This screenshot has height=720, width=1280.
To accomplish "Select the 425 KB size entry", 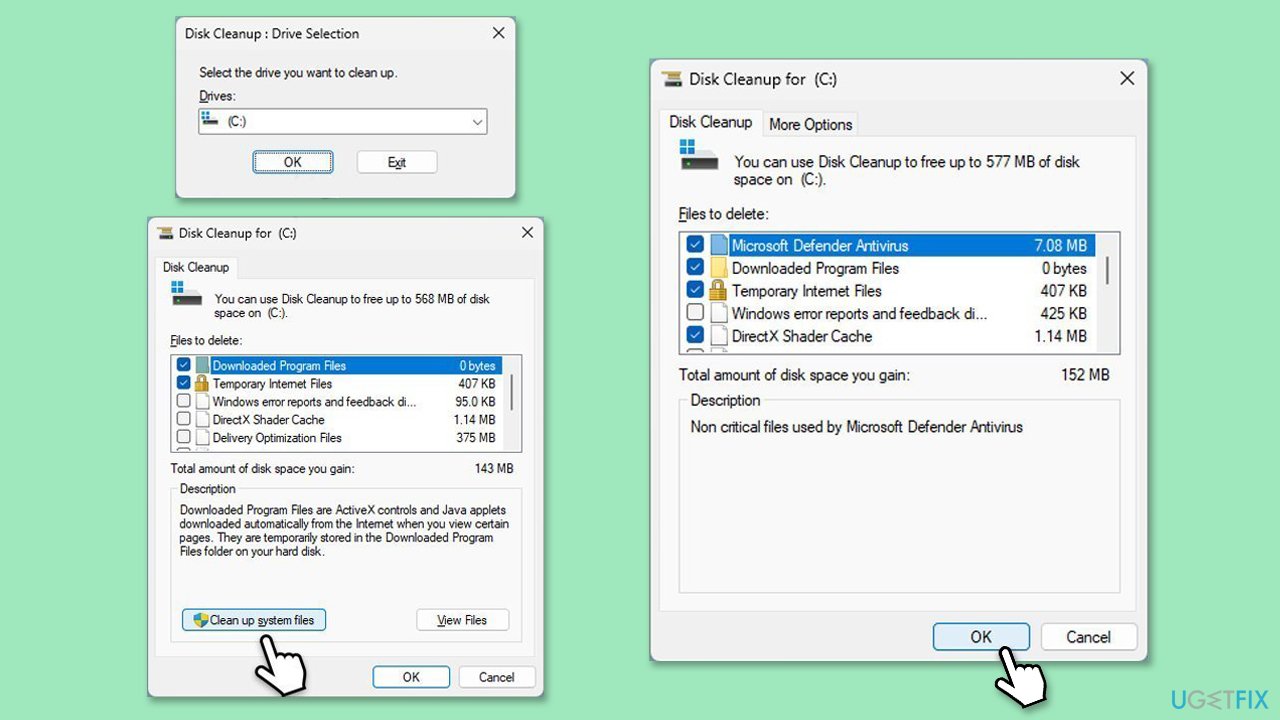I will pos(1064,314).
